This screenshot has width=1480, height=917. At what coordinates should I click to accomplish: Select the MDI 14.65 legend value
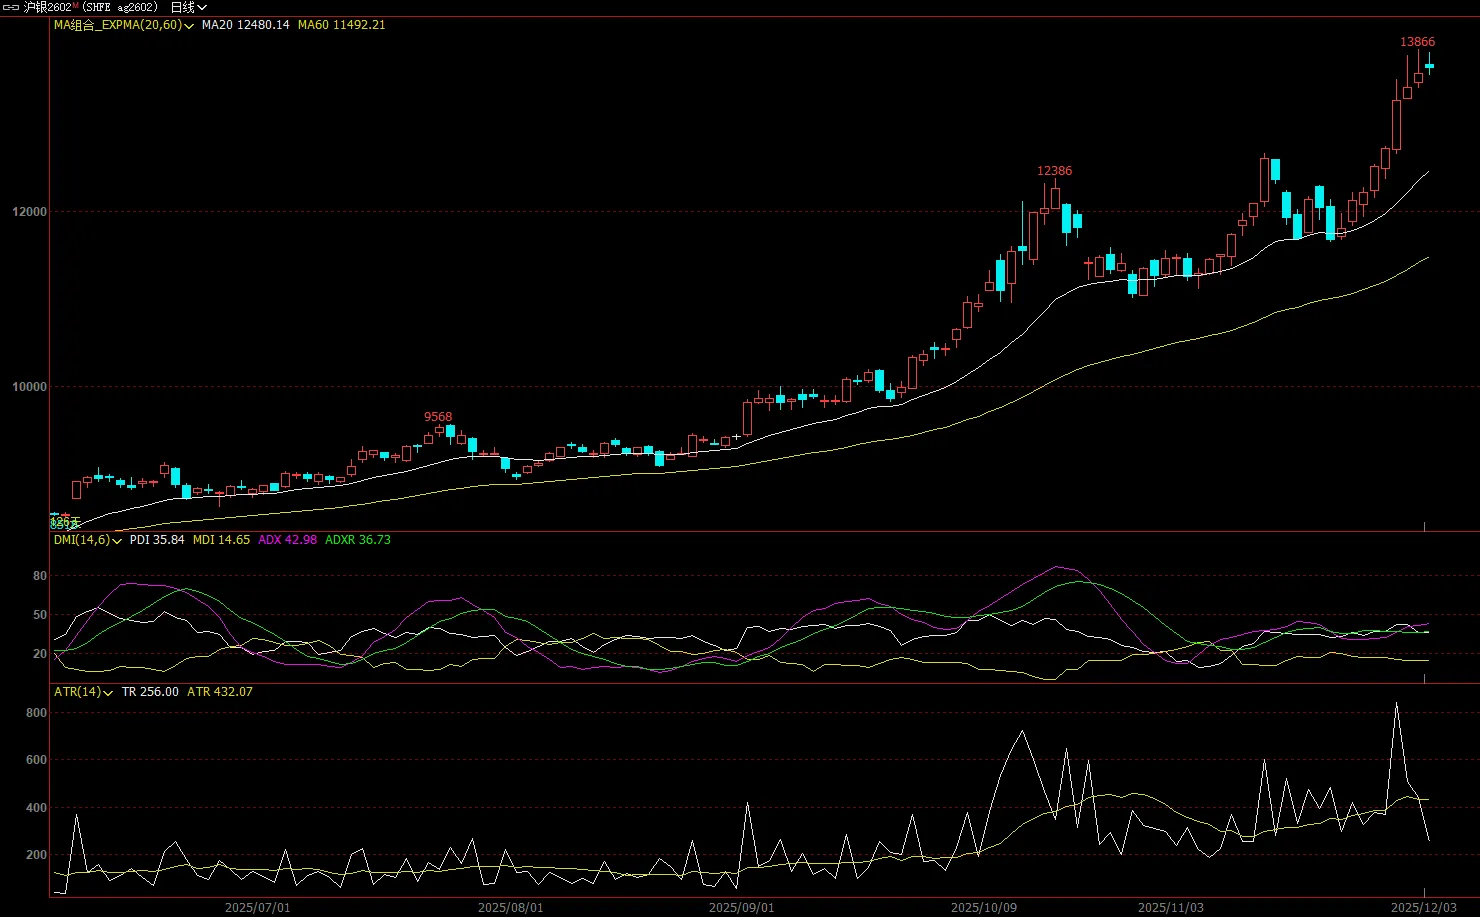pyautogui.click(x=221, y=540)
